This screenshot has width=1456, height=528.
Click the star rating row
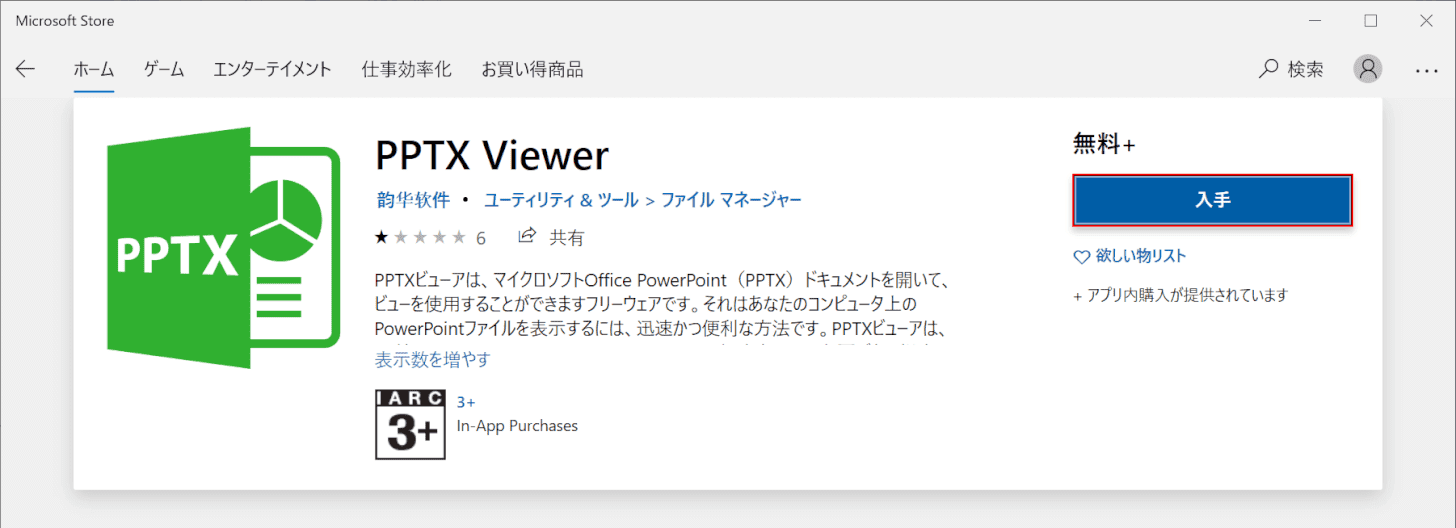point(420,238)
